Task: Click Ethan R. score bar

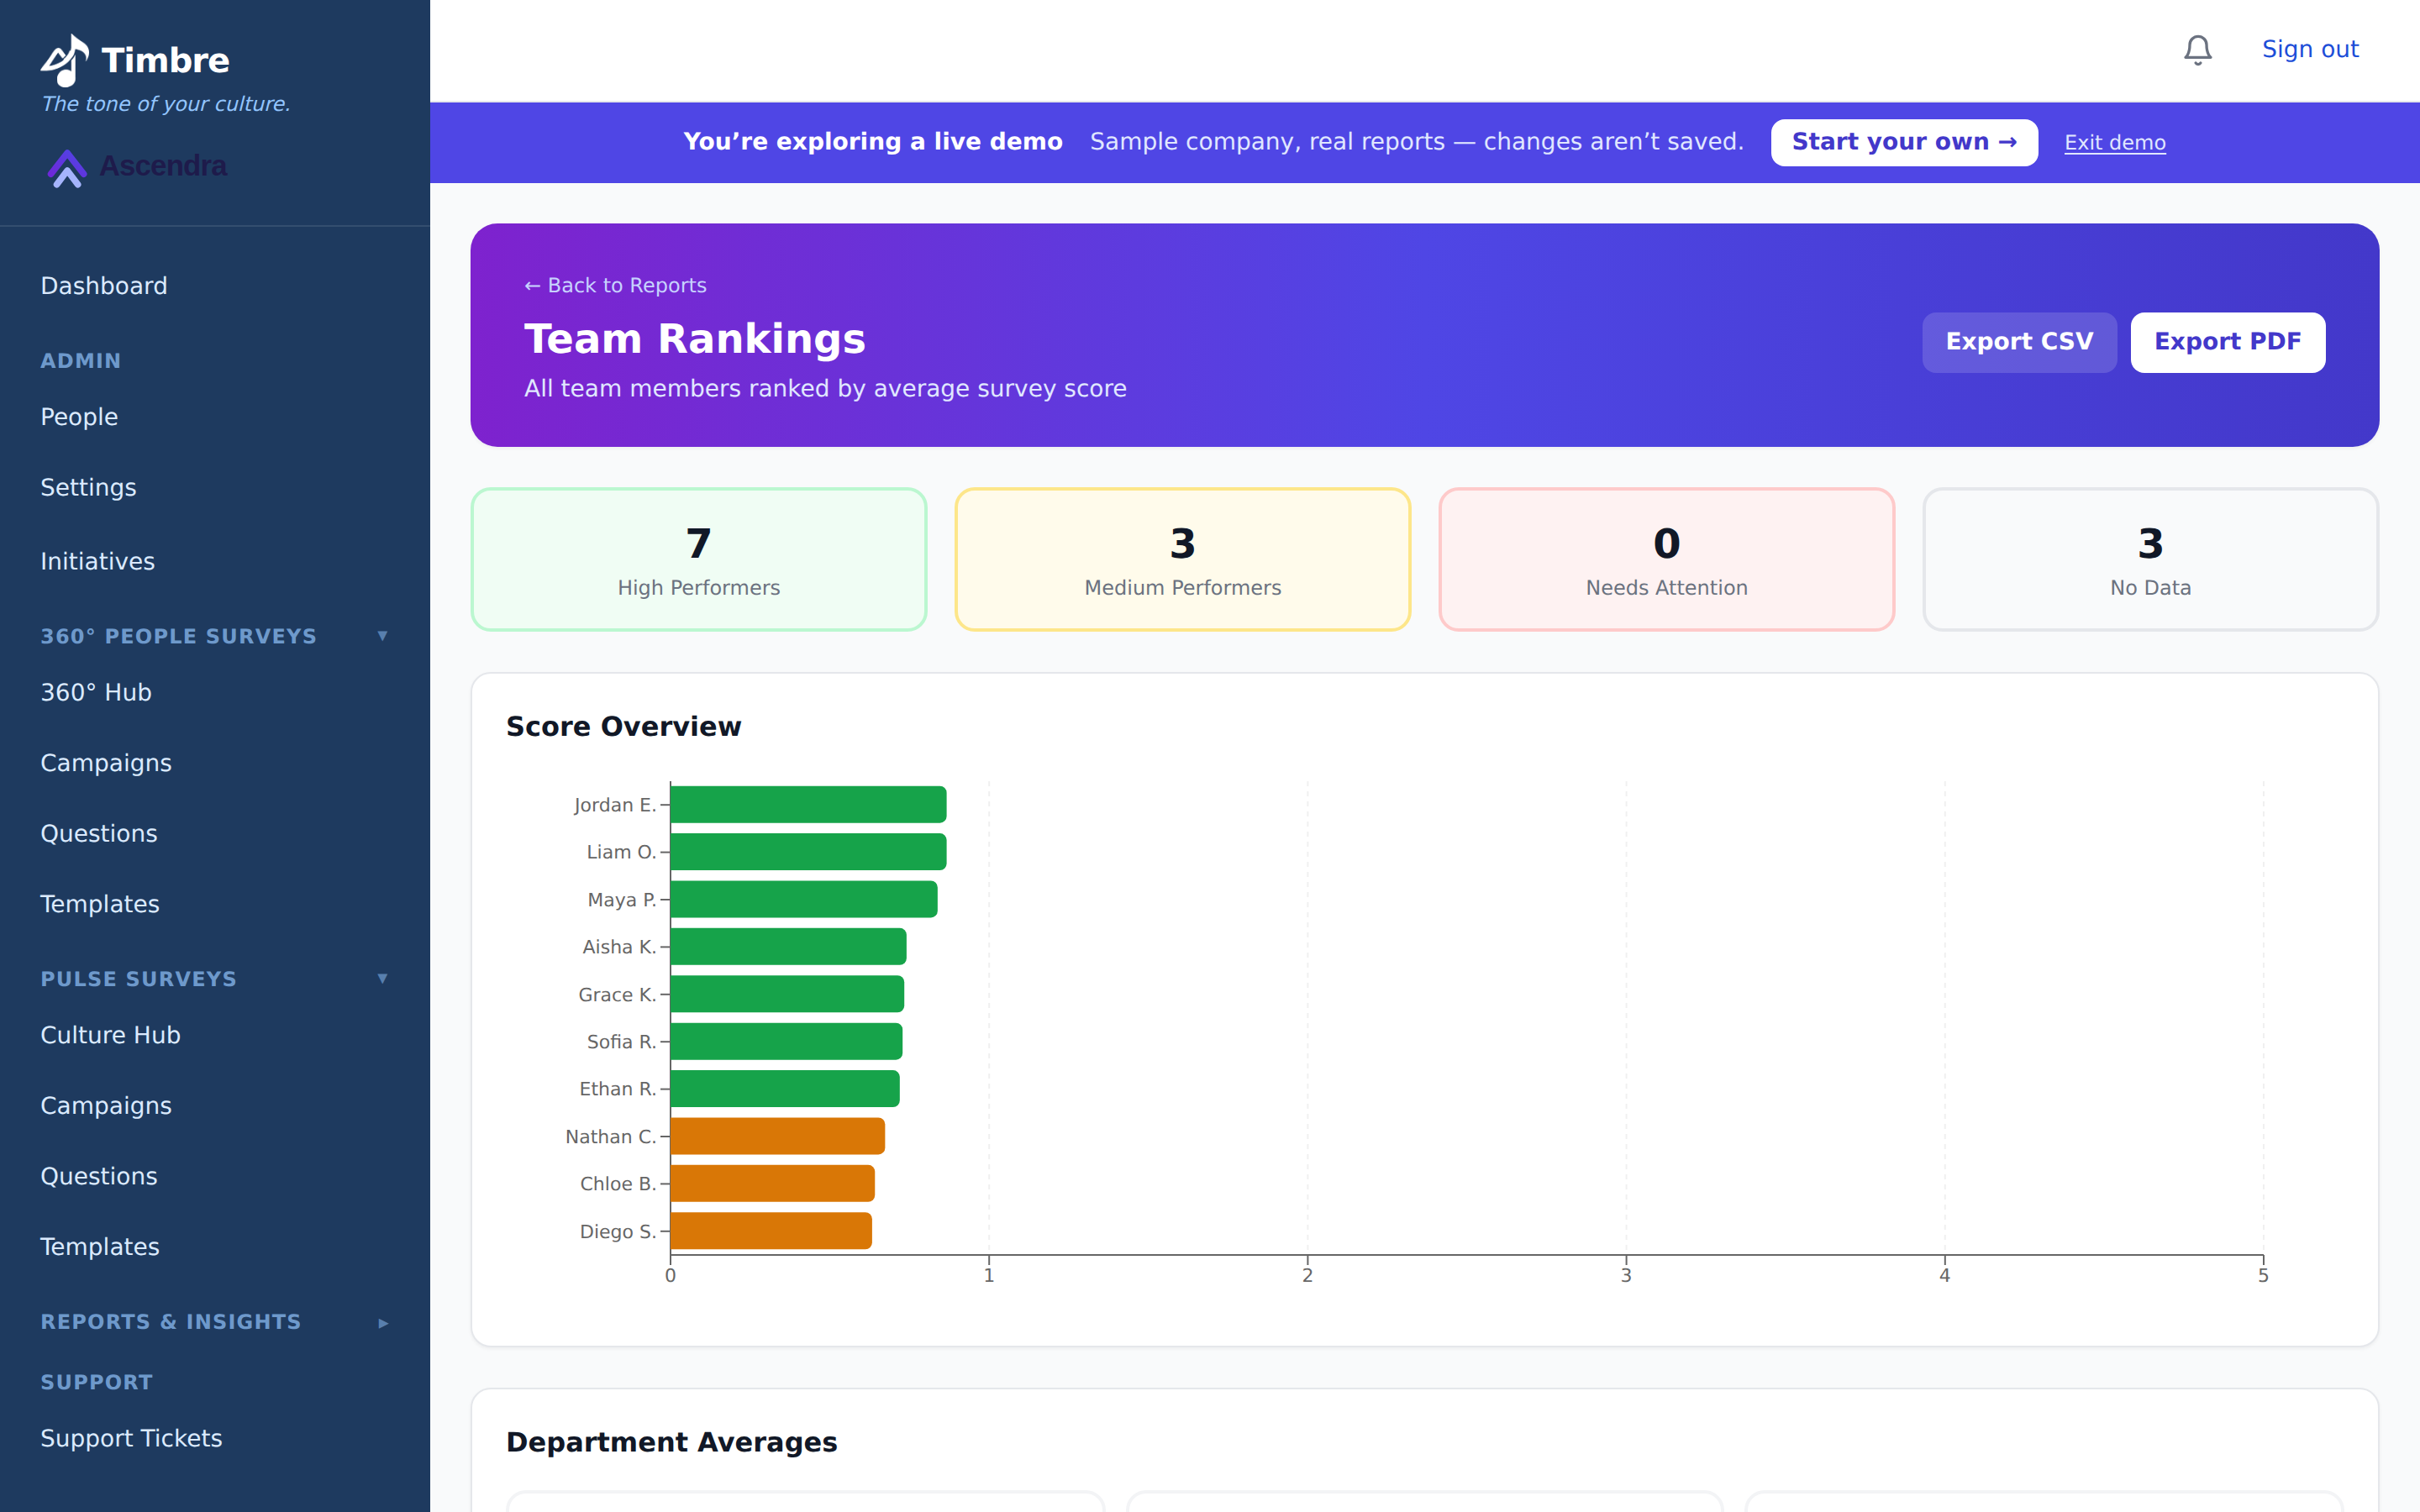Action: pos(785,1089)
